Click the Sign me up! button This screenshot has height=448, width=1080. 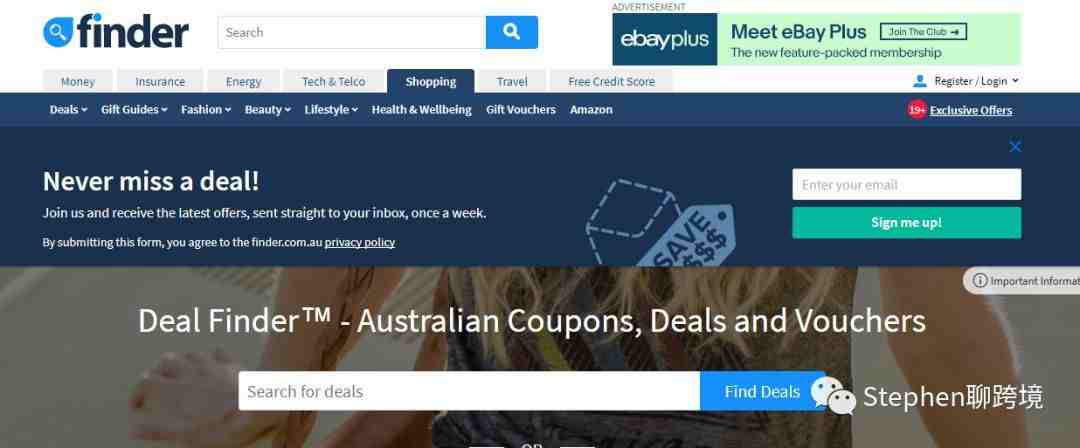click(906, 223)
